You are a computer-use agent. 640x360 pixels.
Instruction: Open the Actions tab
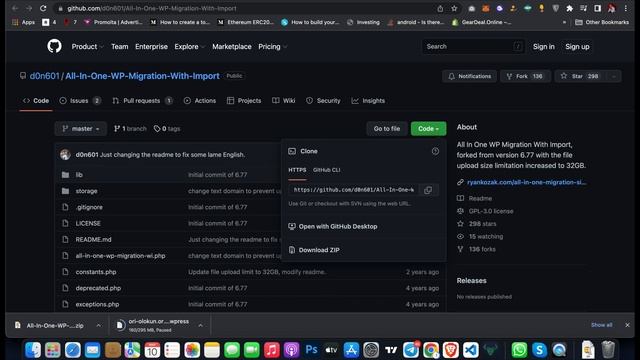coord(200,101)
